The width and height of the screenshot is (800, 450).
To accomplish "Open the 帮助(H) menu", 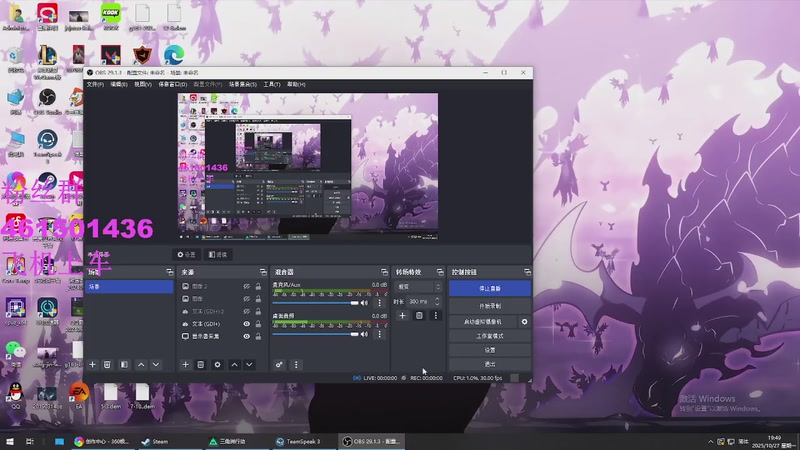I will pyautogui.click(x=296, y=84).
